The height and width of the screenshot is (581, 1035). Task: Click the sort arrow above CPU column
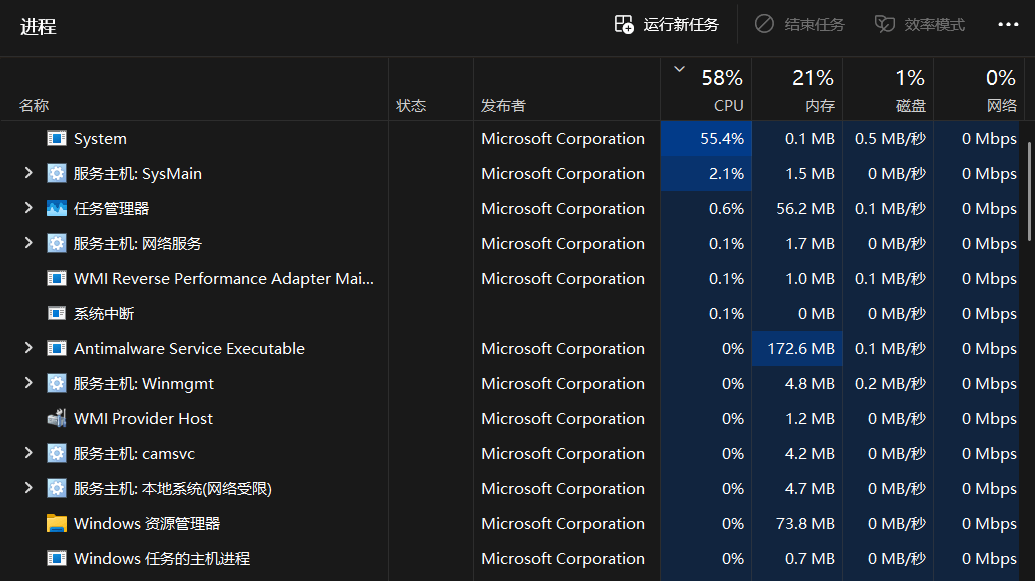click(x=679, y=69)
